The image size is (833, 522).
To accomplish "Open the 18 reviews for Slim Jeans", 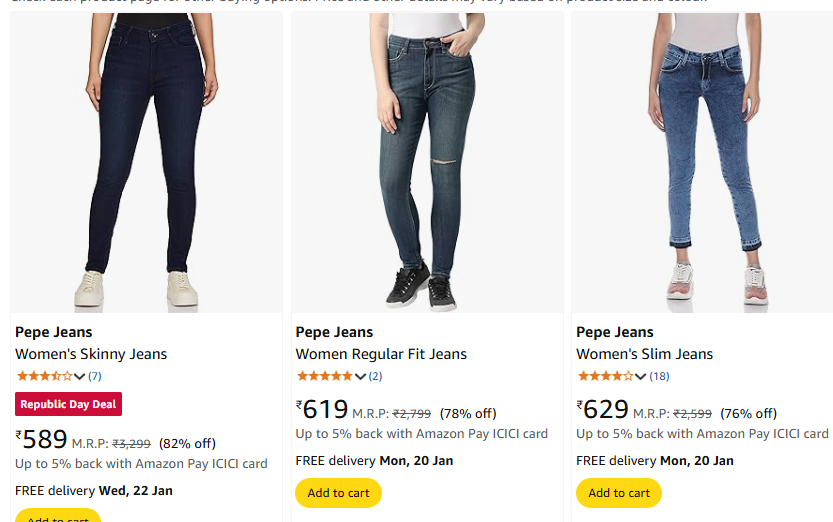I will point(659,376).
